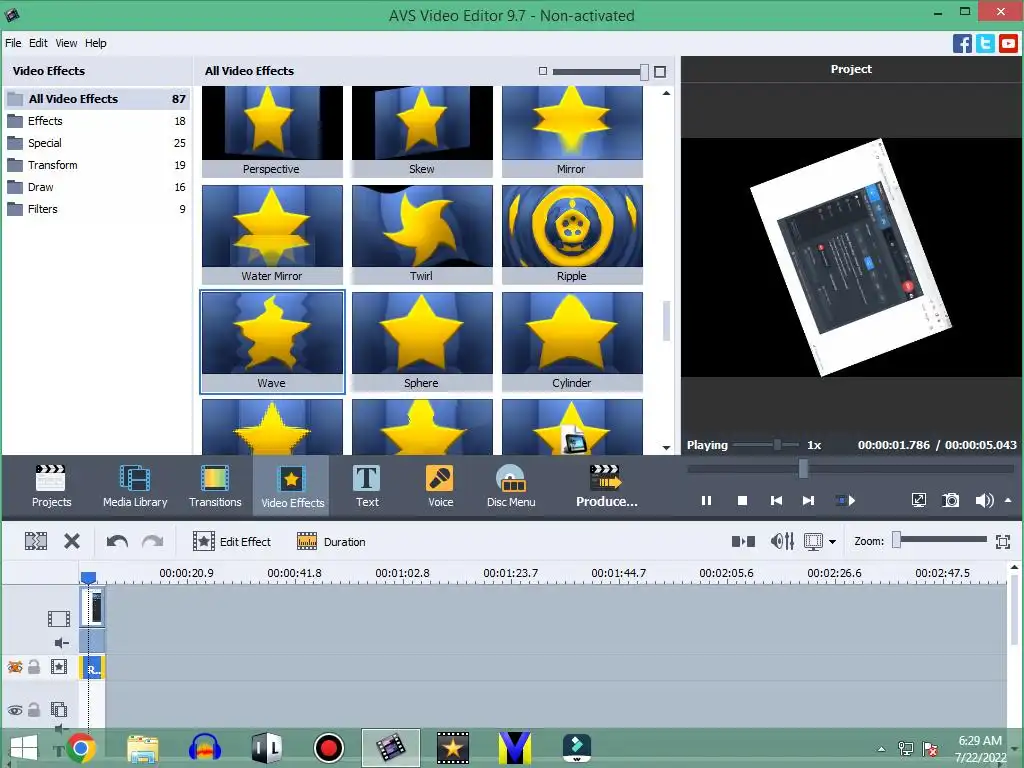This screenshot has width=1024, height=768.
Task: Select the Ripple effect thumbnail
Action: [x=572, y=234]
